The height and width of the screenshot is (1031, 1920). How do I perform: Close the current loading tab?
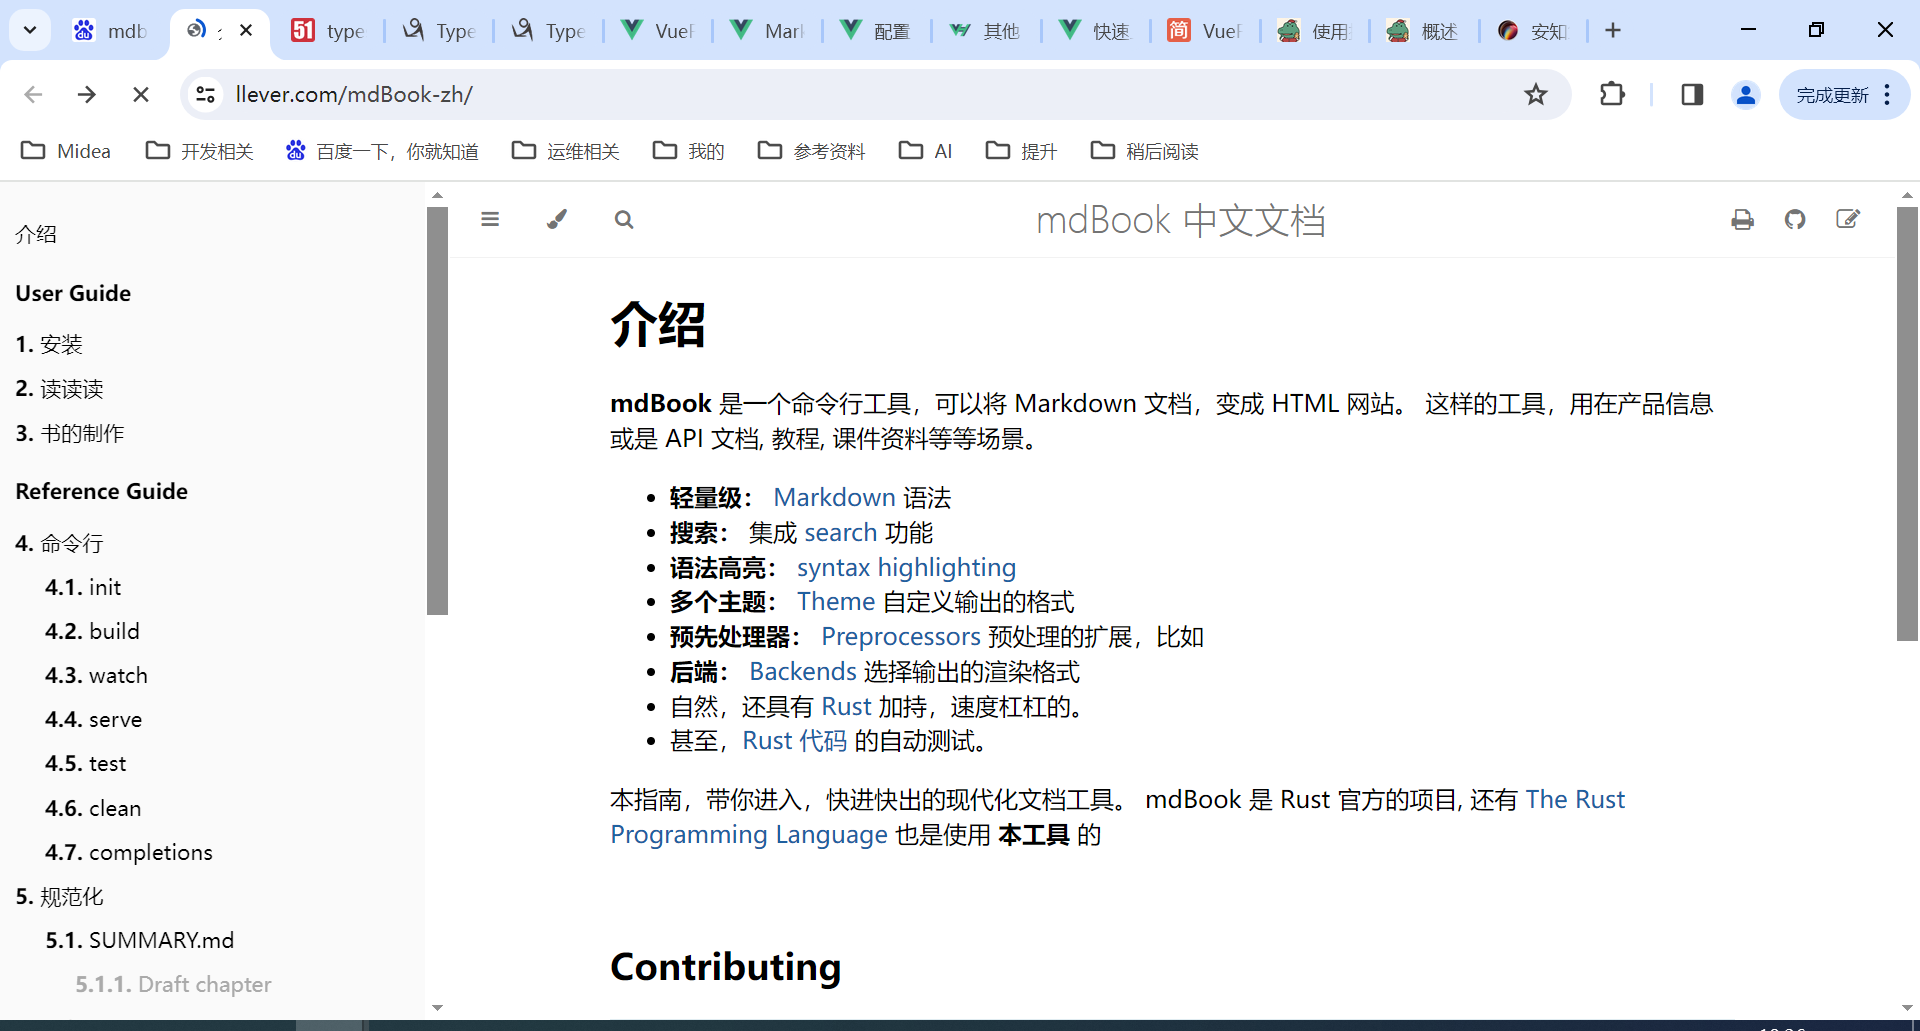click(246, 30)
